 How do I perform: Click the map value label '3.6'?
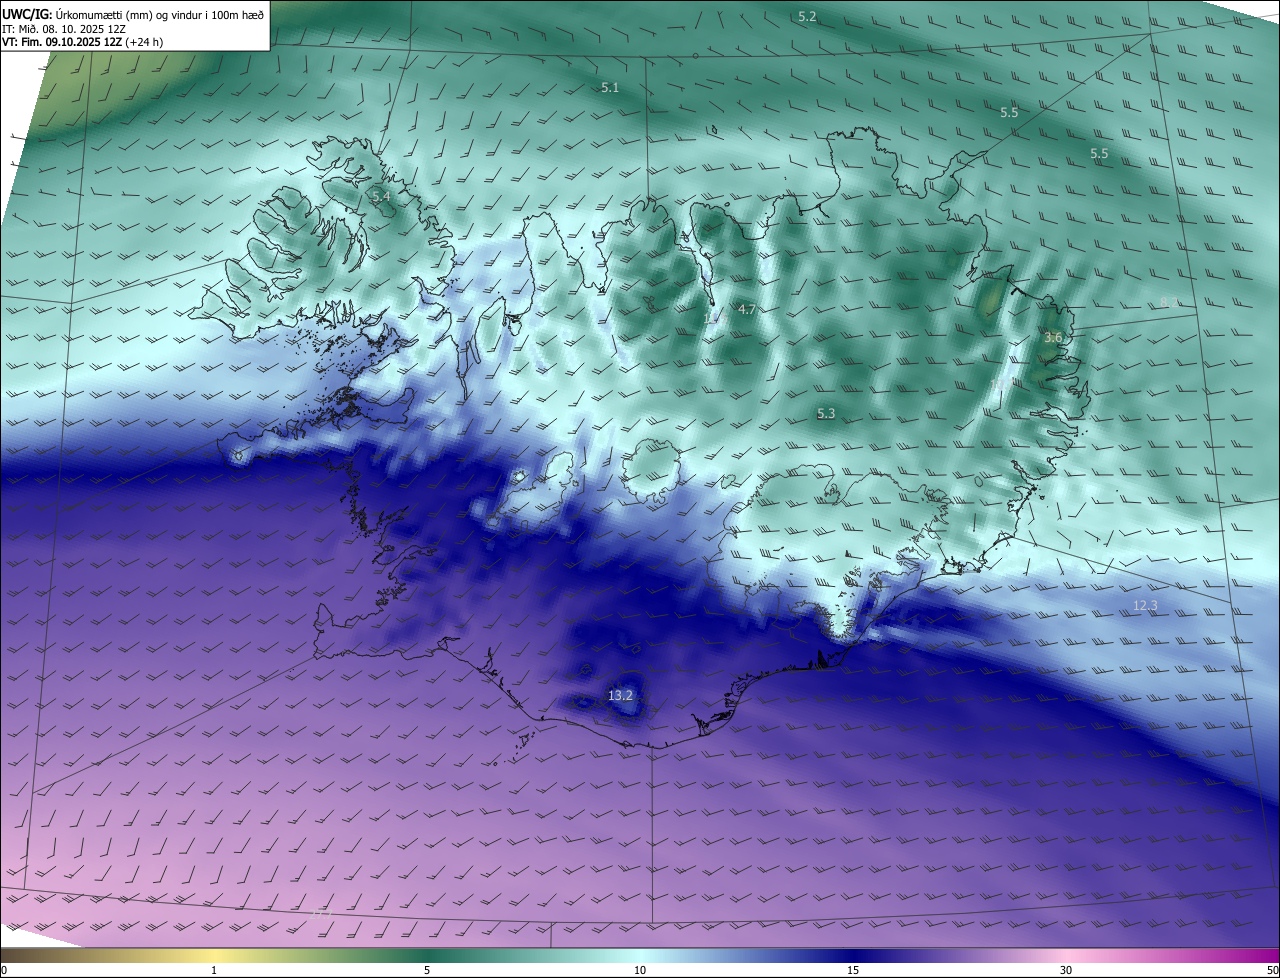(1053, 338)
